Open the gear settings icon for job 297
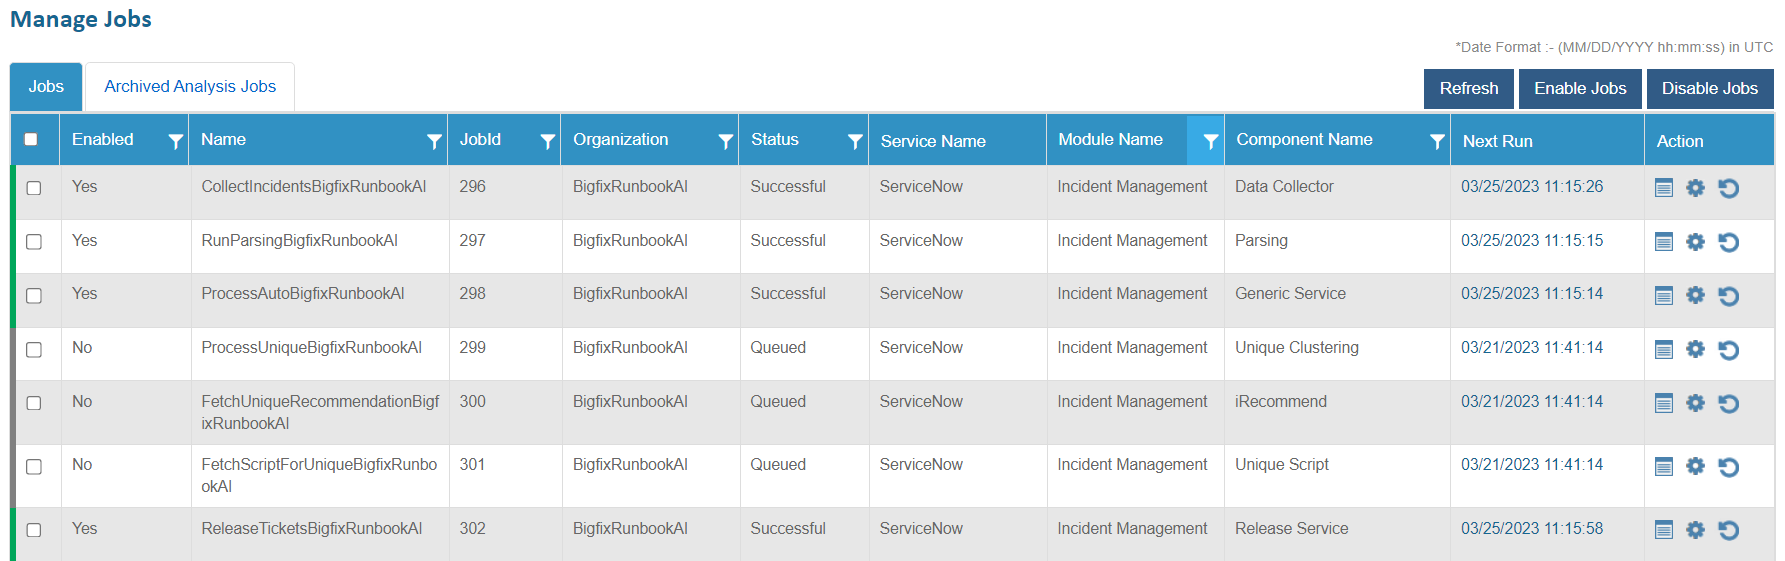The width and height of the screenshot is (1785, 561). click(x=1695, y=242)
